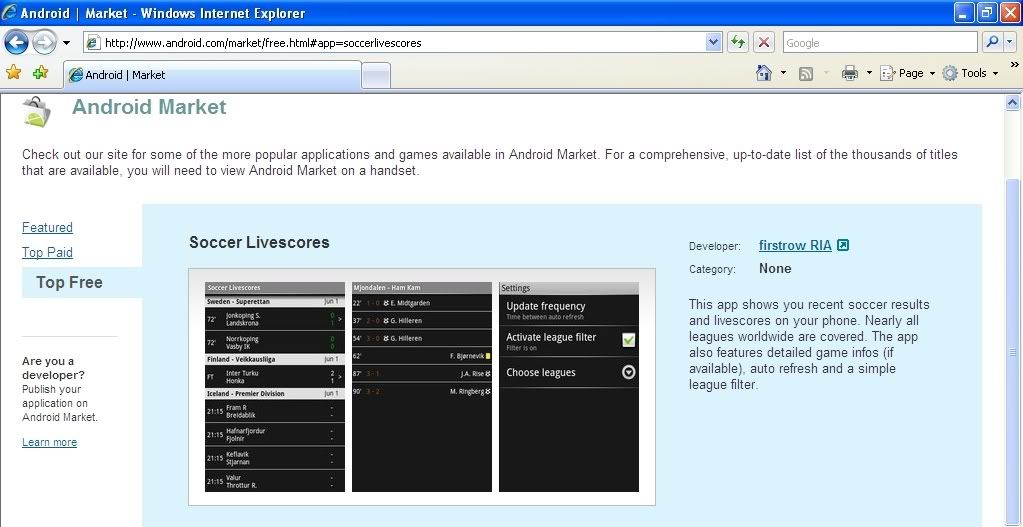
Task: Click the Sweden - Superettan league header
Action: (x=275, y=301)
